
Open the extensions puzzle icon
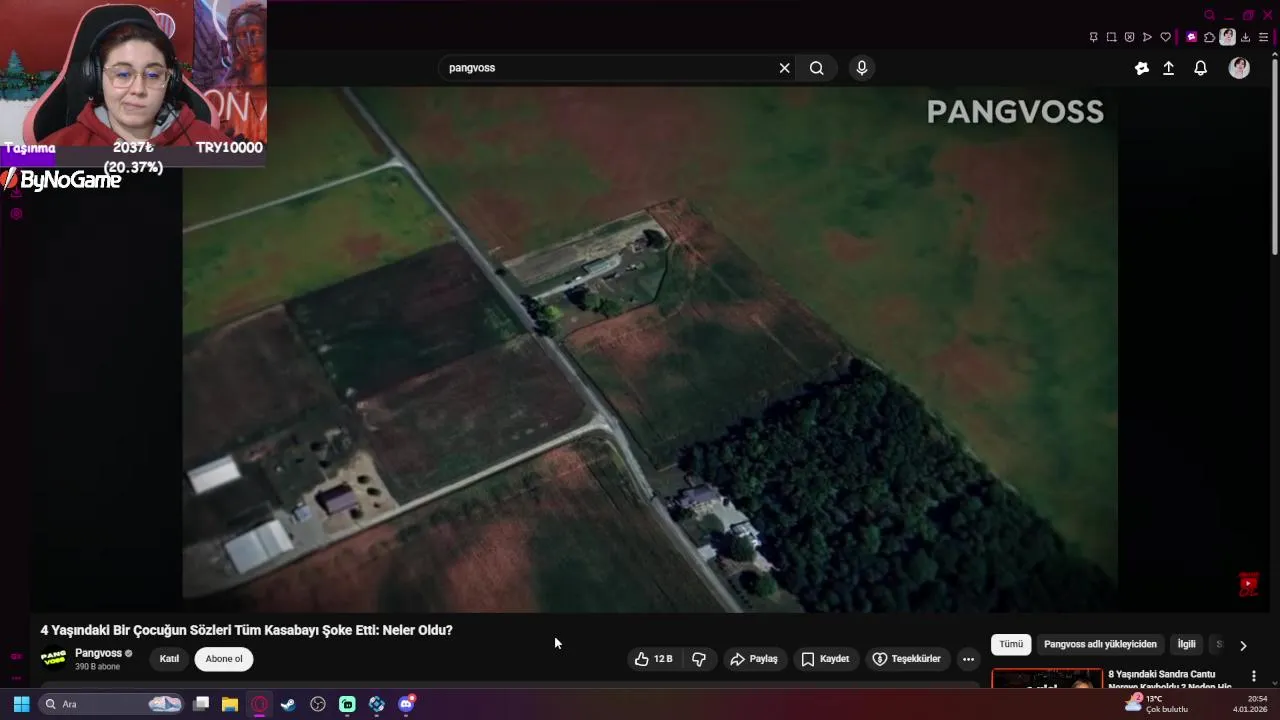coord(1209,37)
